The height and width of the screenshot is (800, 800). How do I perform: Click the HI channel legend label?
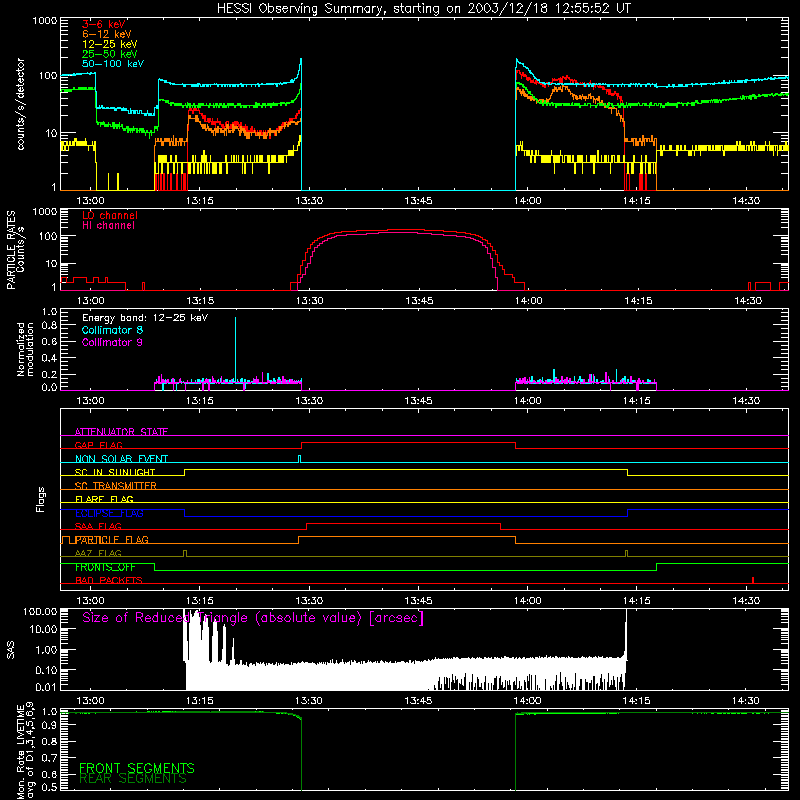tap(109, 226)
